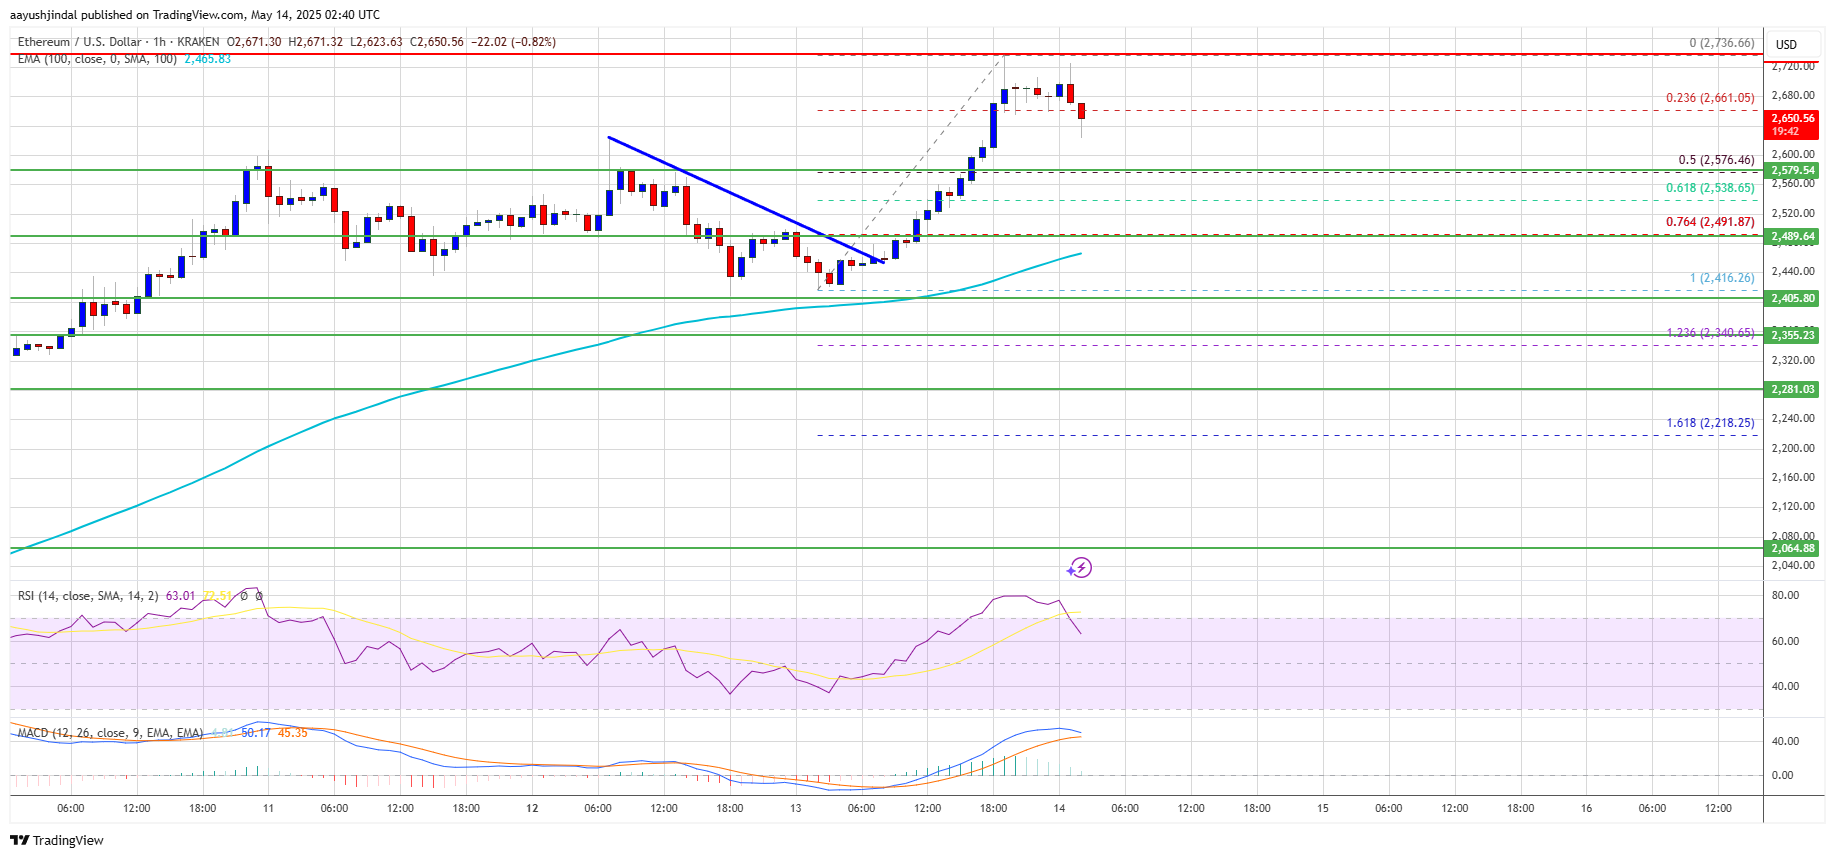Click the RSI (14, close, SMA, 14, 2) legend
The width and height of the screenshot is (1835, 858).
click(x=88, y=596)
